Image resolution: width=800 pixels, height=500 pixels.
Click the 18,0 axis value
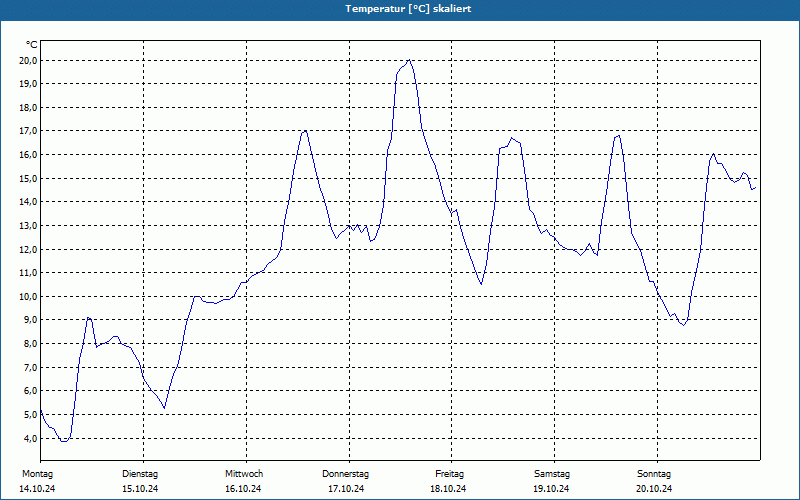[x=28, y=108]
